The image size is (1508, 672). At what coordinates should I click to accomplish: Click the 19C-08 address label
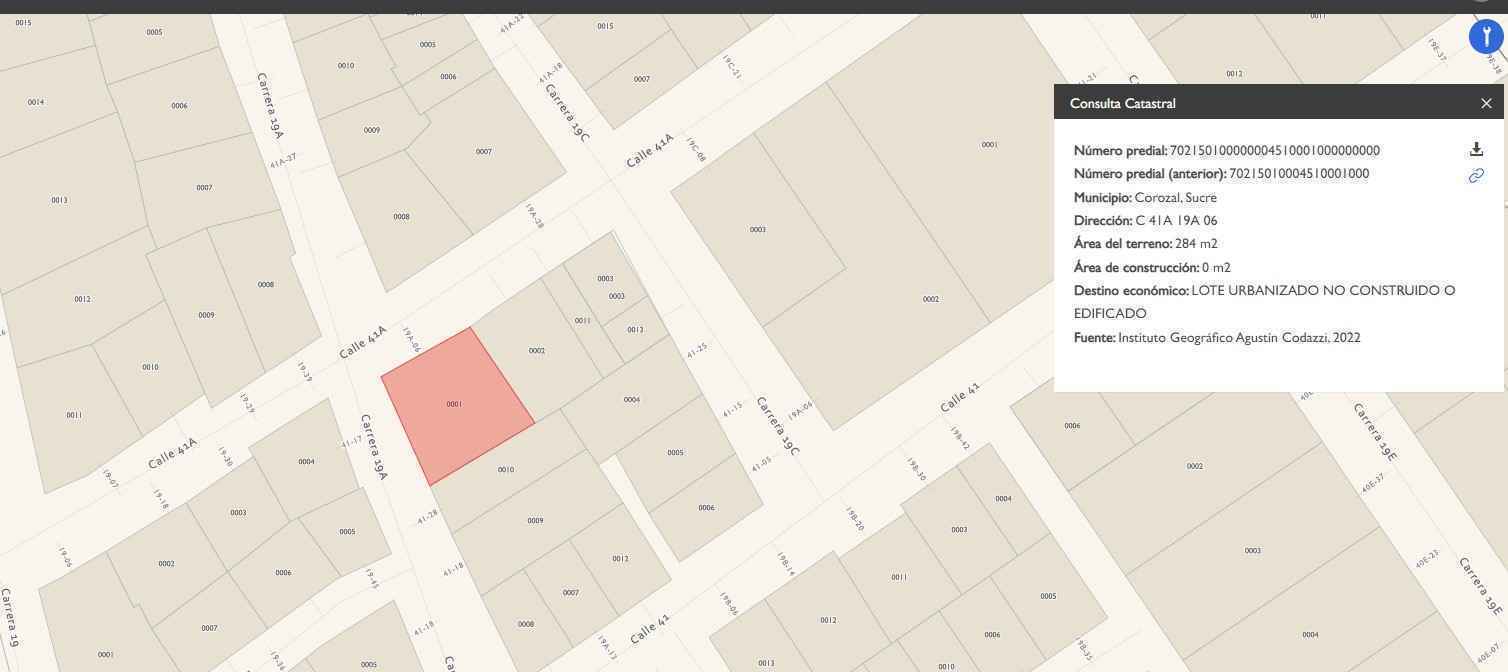click(x=695, y=151)
